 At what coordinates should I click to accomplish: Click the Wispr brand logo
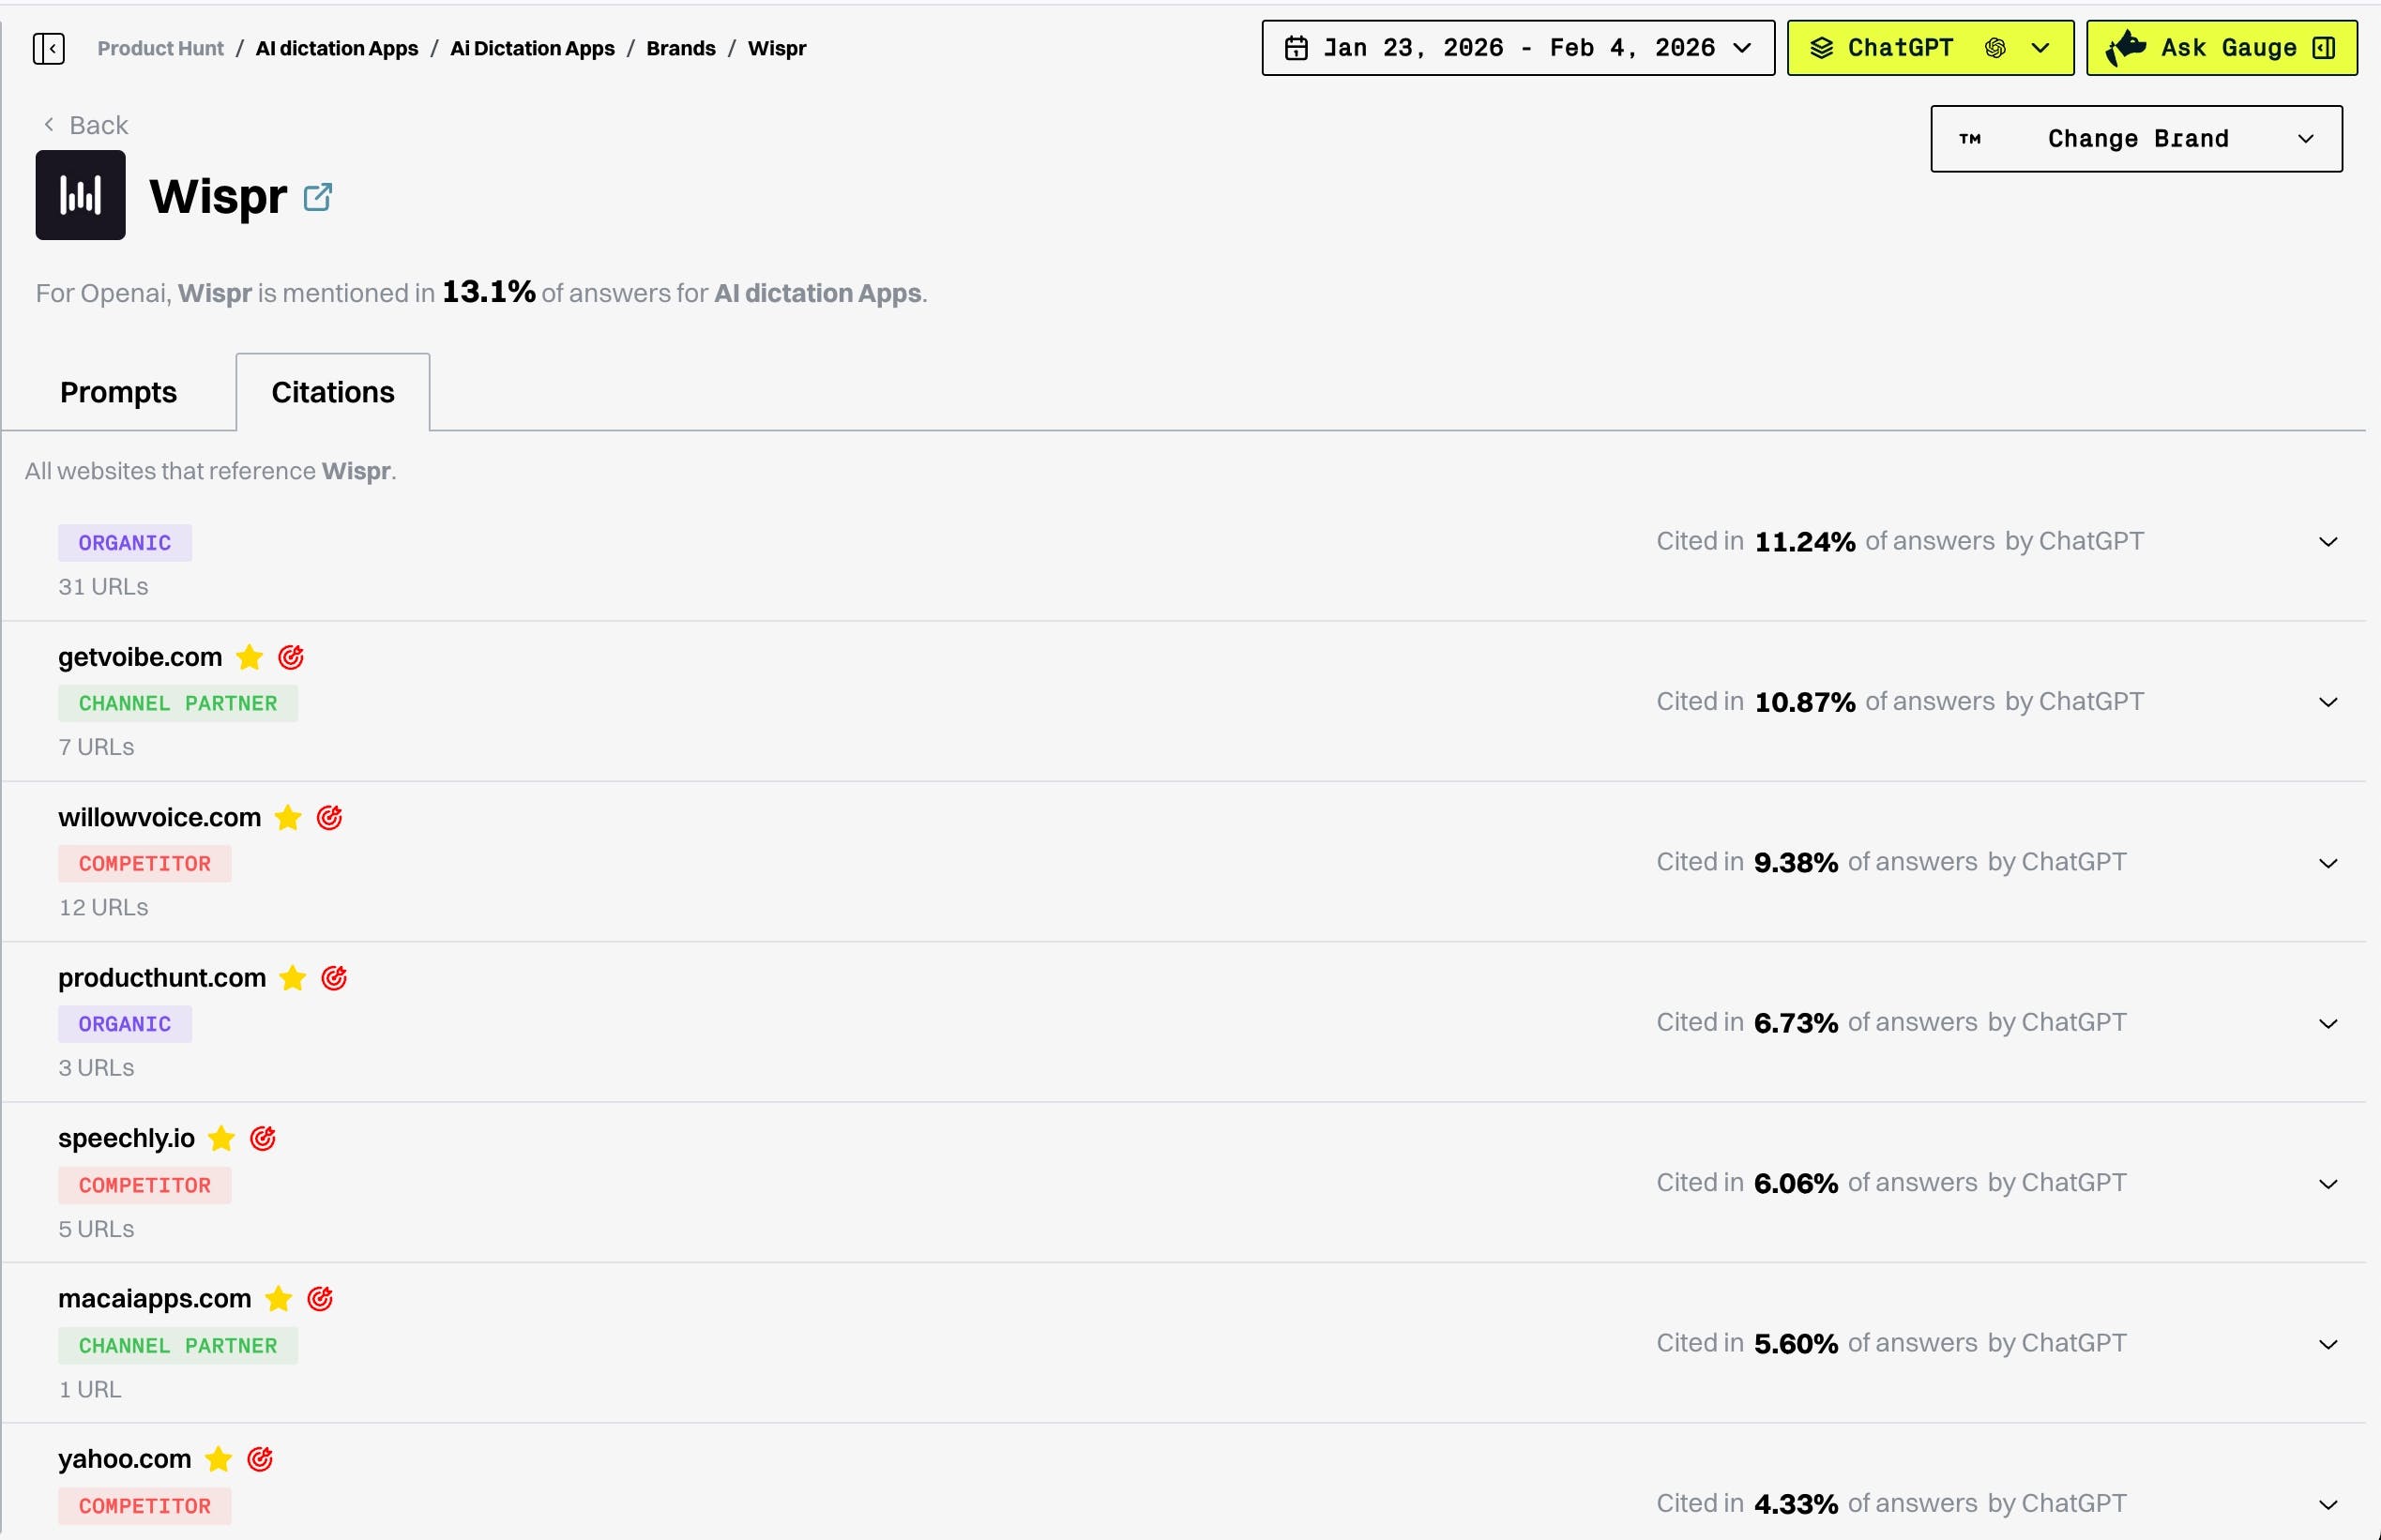click(80, 195)
